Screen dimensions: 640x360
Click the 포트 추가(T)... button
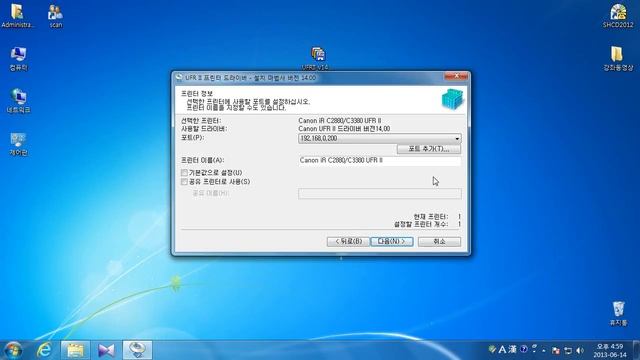[x=429, y=149]
